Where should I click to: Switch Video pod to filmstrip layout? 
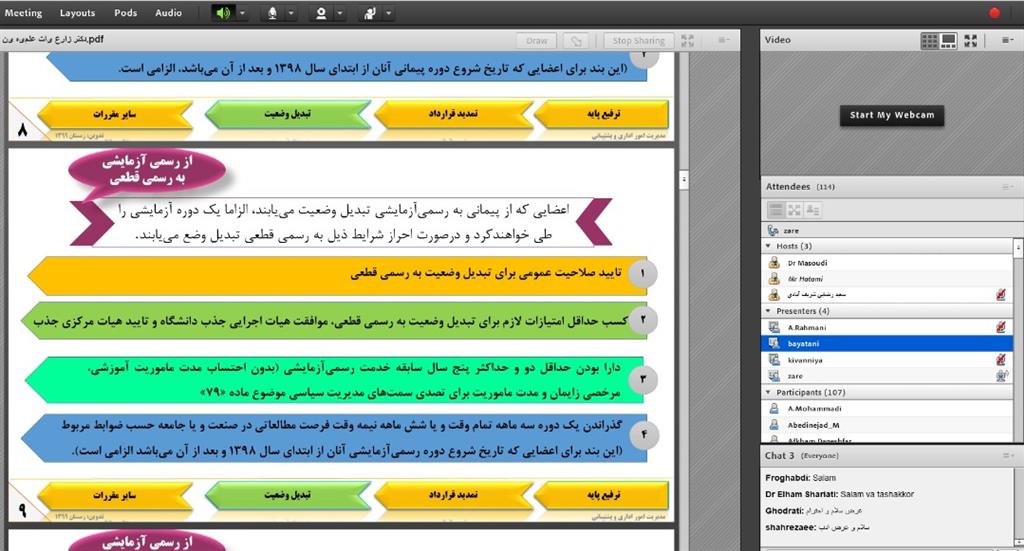tap(949, 40)
